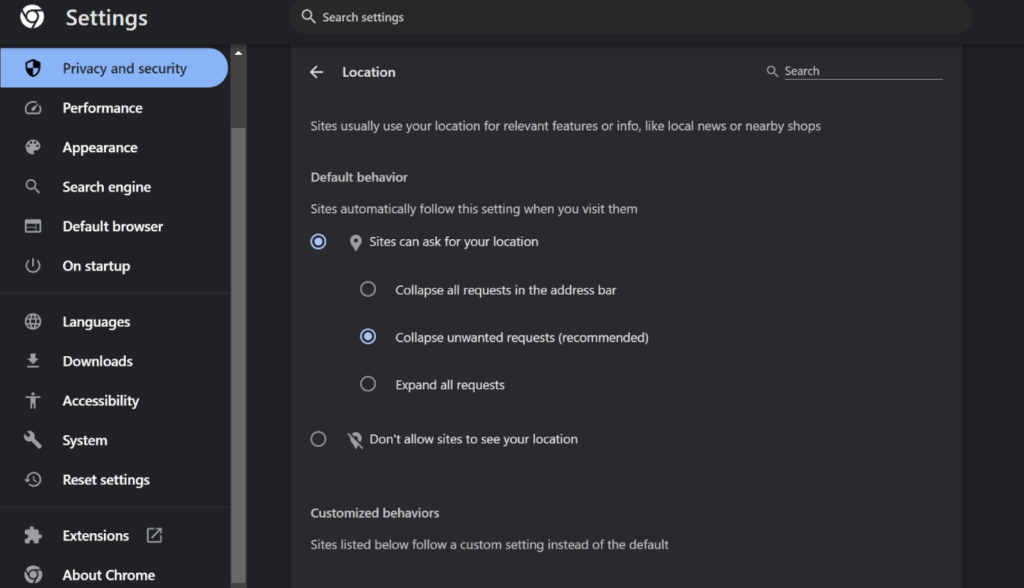Click the back arrow to leave Location settings
This screenshot has width=1024, height=588.
[x=317, y=72]
